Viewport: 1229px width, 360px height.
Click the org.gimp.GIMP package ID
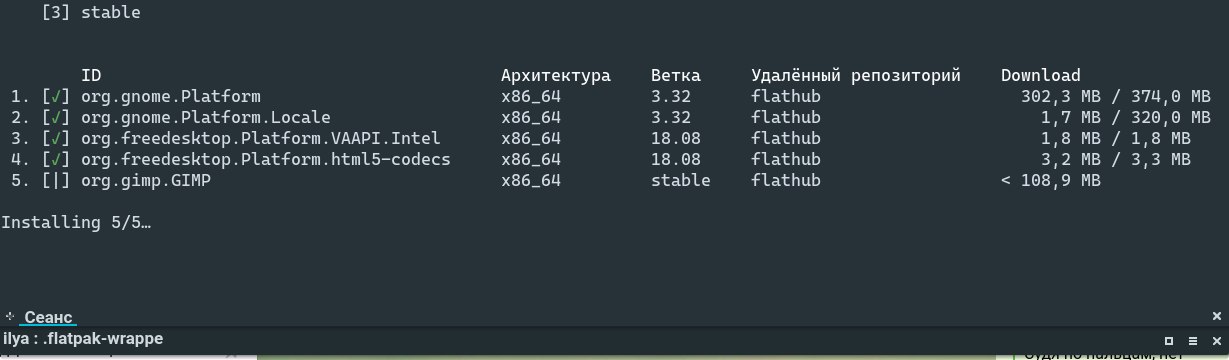click(x=146, y=181)
